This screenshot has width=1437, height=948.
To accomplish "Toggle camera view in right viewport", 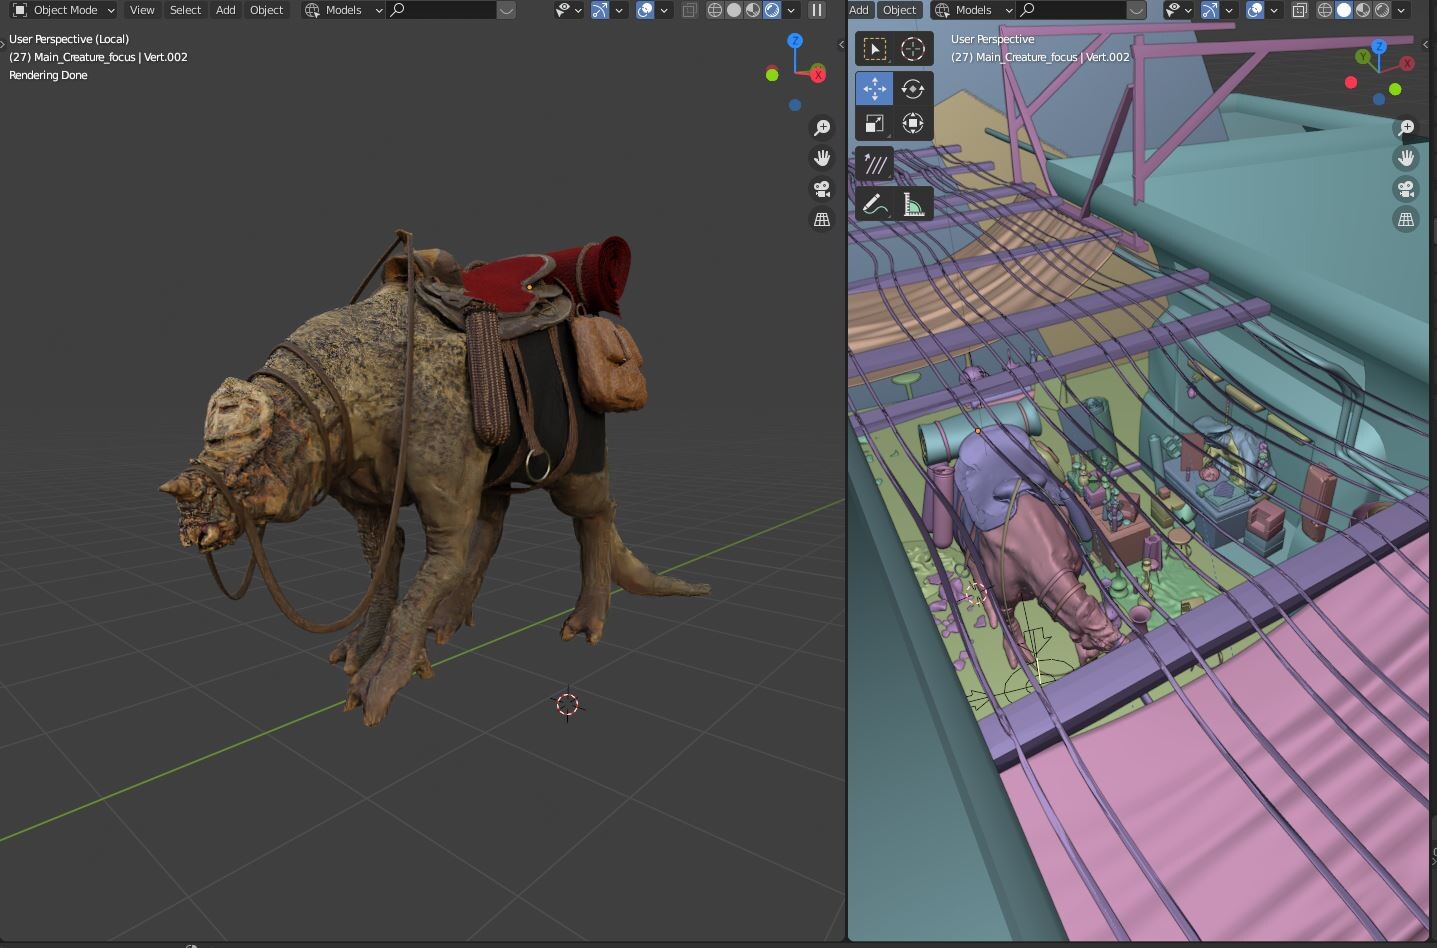I will tap(1406, 189).
